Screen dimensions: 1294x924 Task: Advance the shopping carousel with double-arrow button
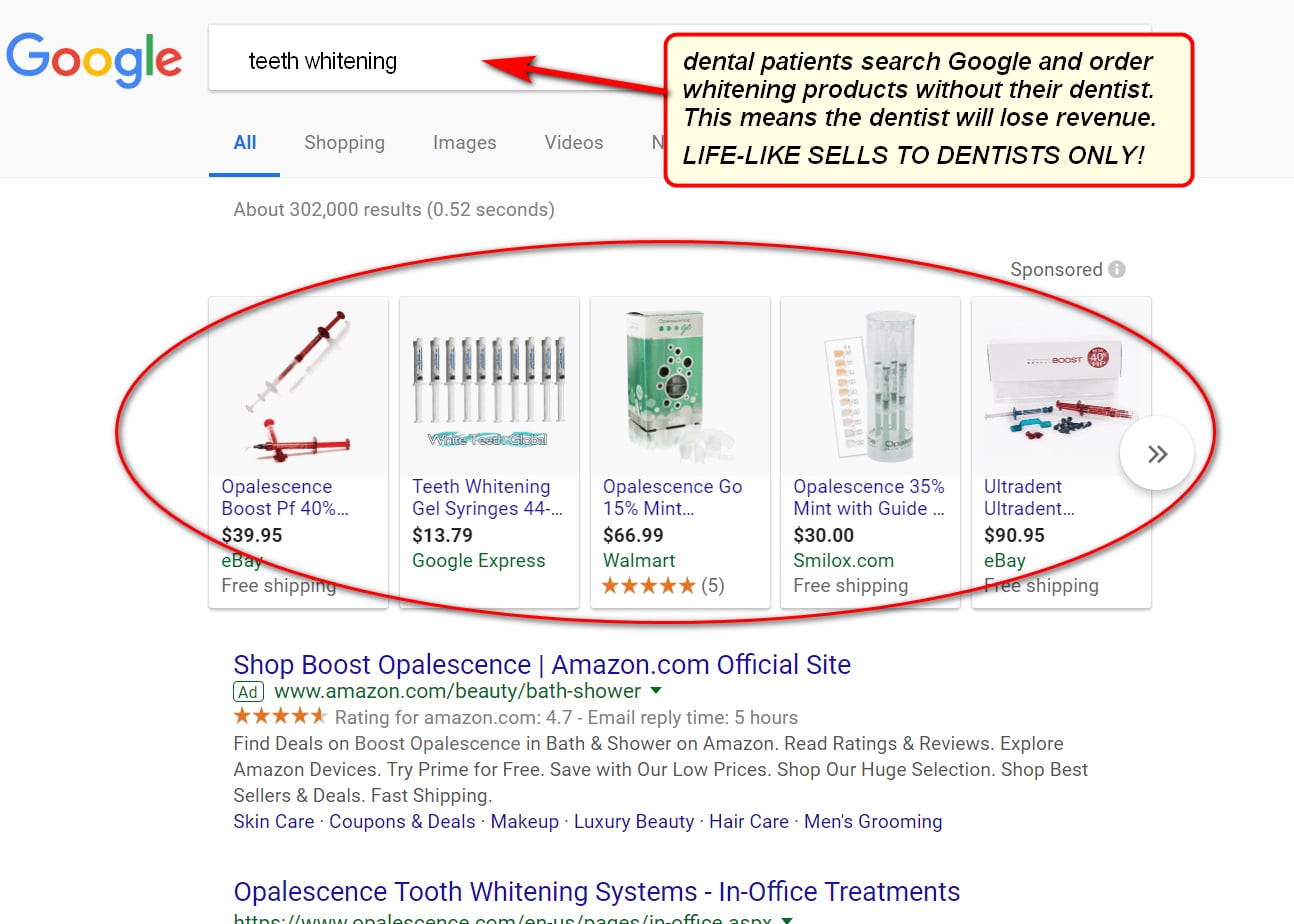pos(1157,454)
